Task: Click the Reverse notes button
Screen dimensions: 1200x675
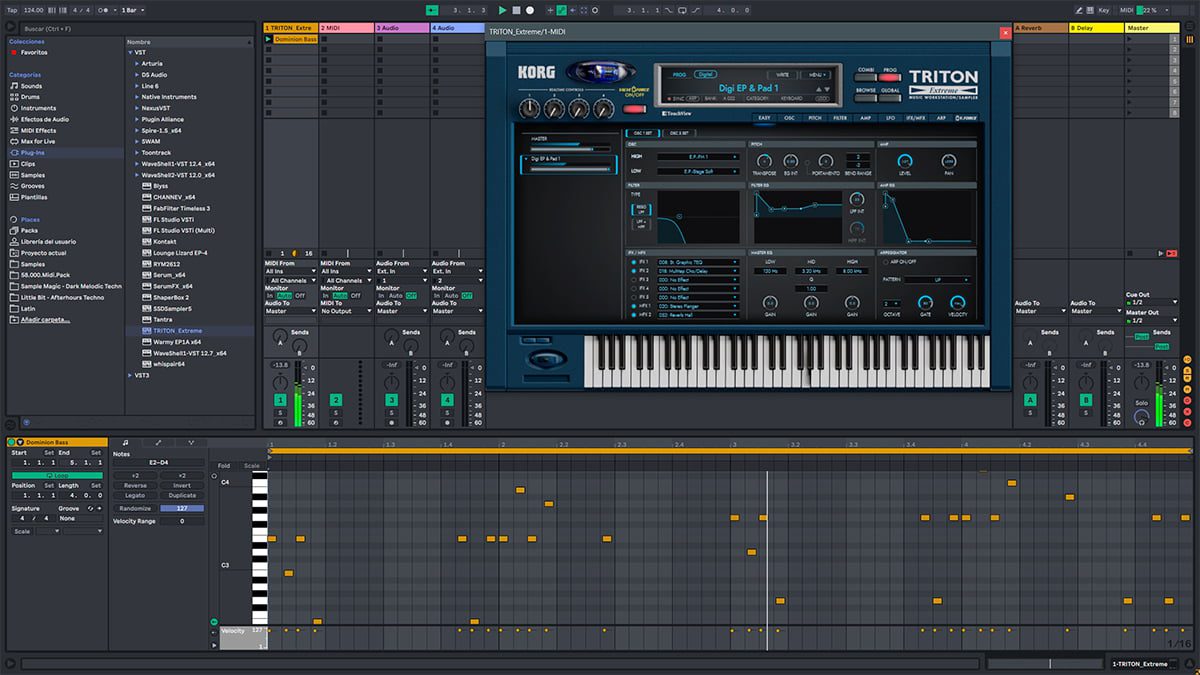Action: (x=135, y=485)
